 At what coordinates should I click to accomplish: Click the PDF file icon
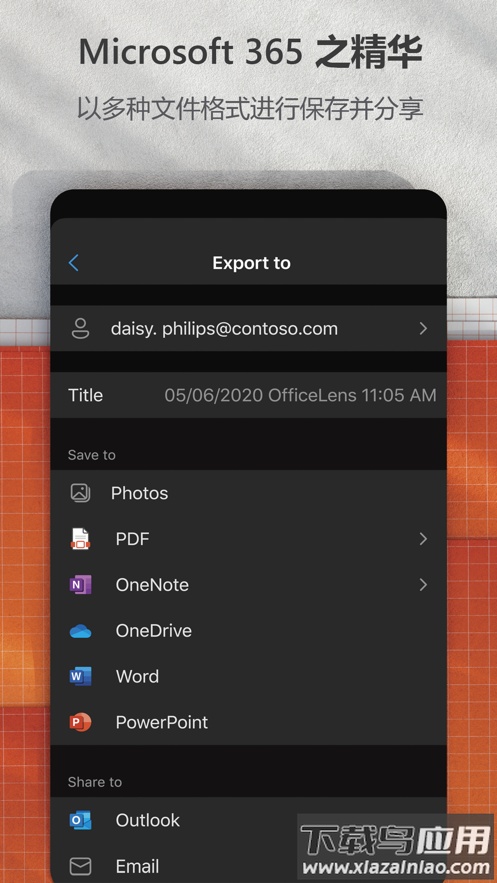point(80,538)
